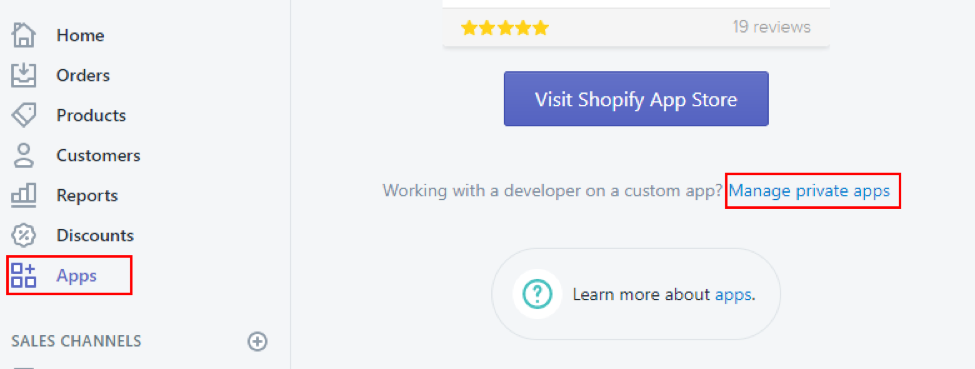975x369 pixels.
Task: Click the Home house icon
Action: (24, 35)
